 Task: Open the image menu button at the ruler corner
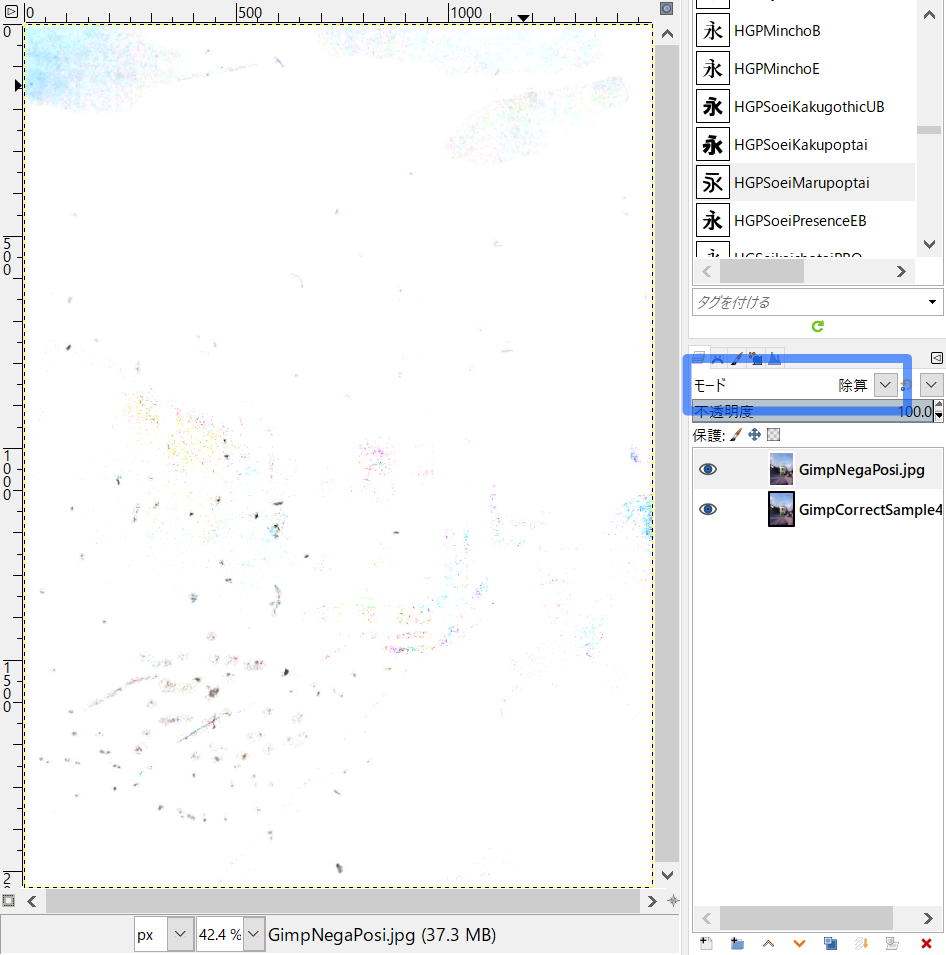tap(11, 10)
